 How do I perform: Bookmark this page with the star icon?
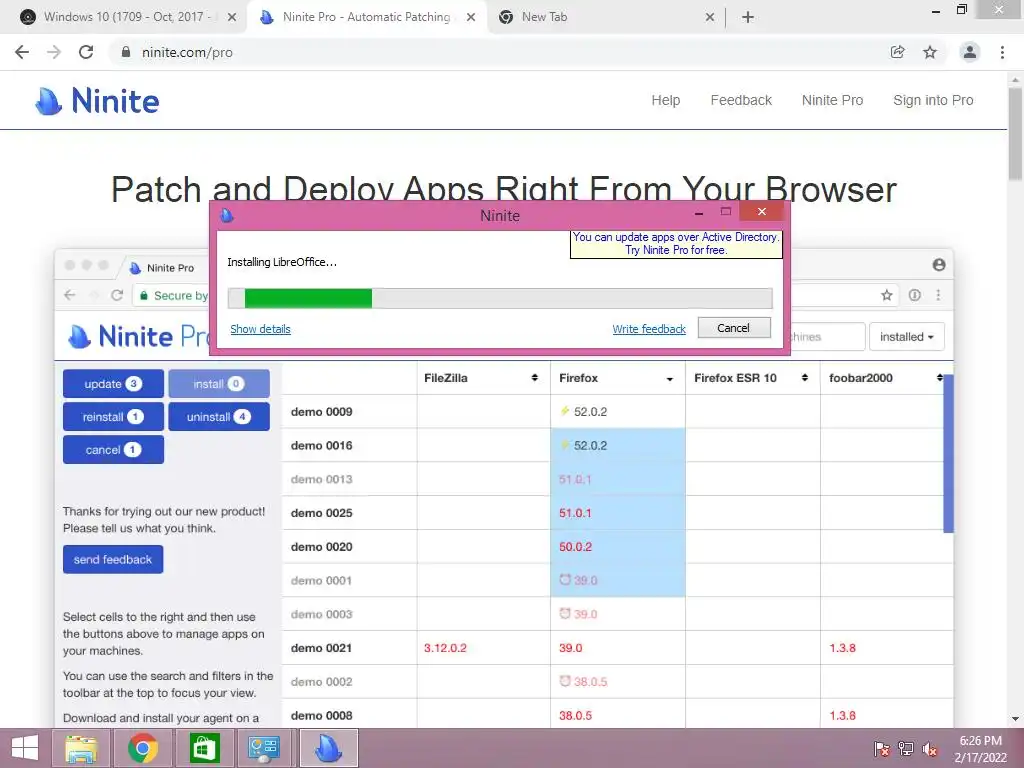click(x=930, y=52)
